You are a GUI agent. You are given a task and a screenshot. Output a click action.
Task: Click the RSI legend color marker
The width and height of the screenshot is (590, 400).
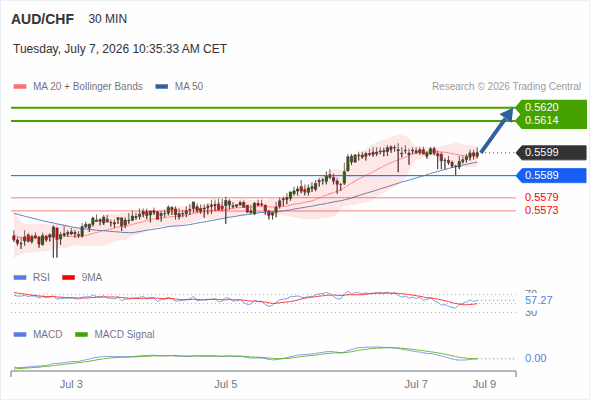pos(20,278)
